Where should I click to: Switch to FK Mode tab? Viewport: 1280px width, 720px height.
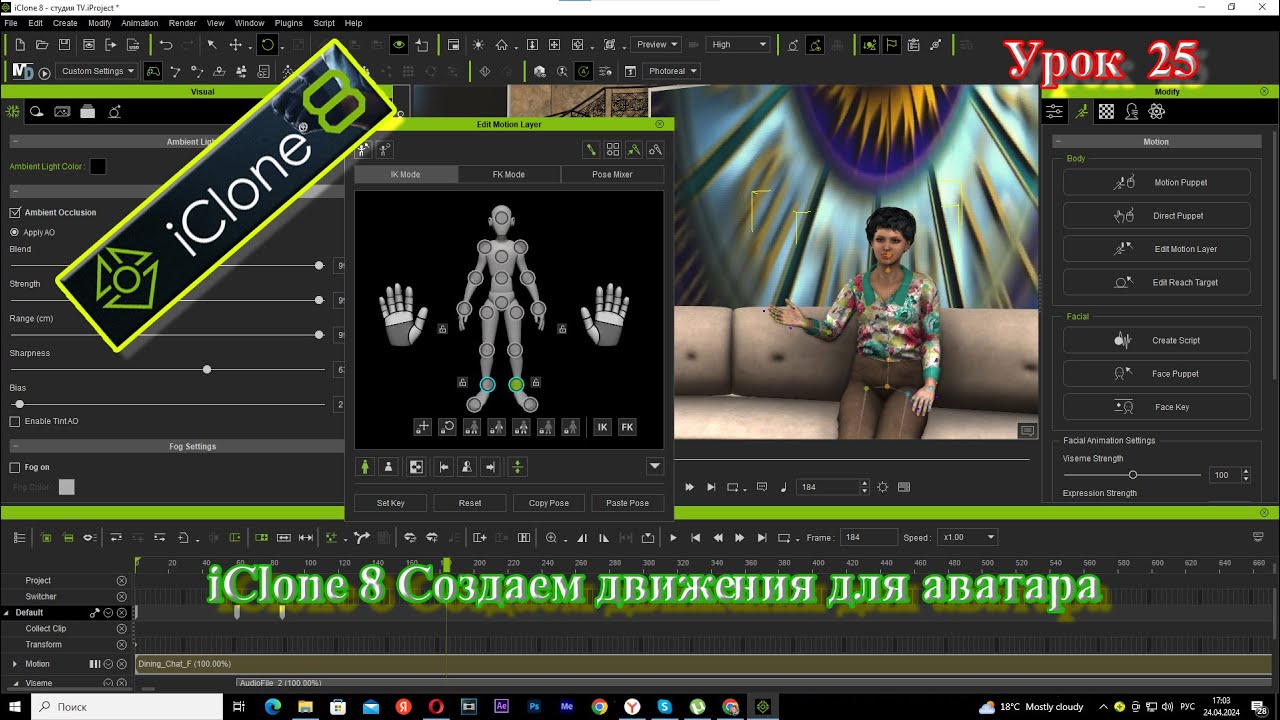[509, 174]
